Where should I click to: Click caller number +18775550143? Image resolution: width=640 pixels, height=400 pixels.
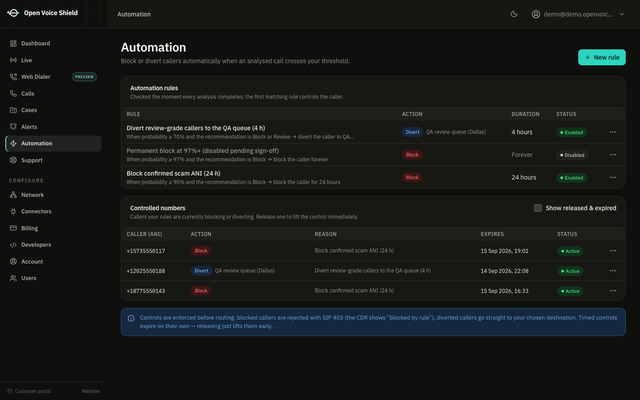pos(146,291)
